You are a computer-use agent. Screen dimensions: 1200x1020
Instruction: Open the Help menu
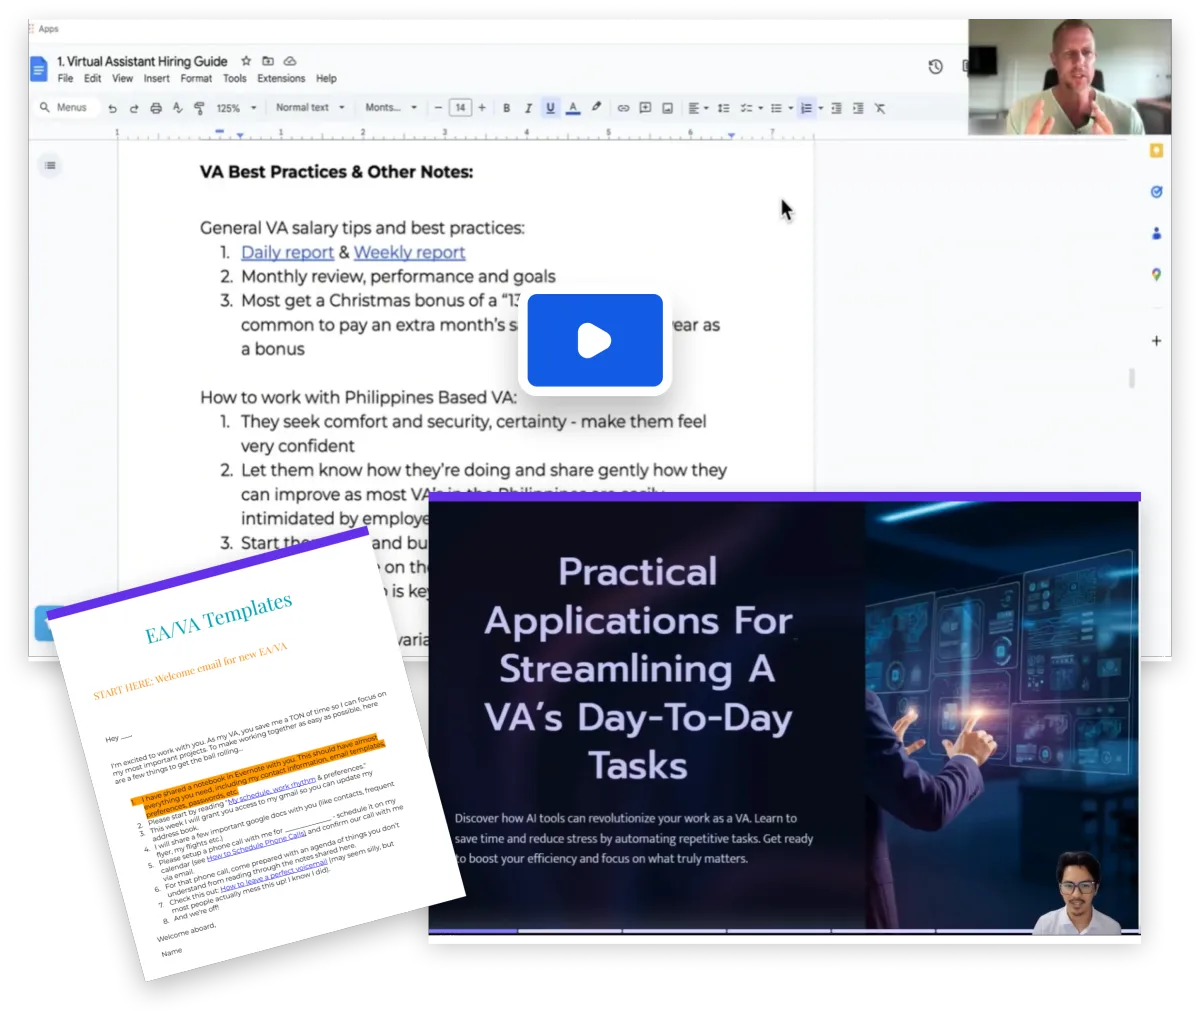click(x=326, y=78)
